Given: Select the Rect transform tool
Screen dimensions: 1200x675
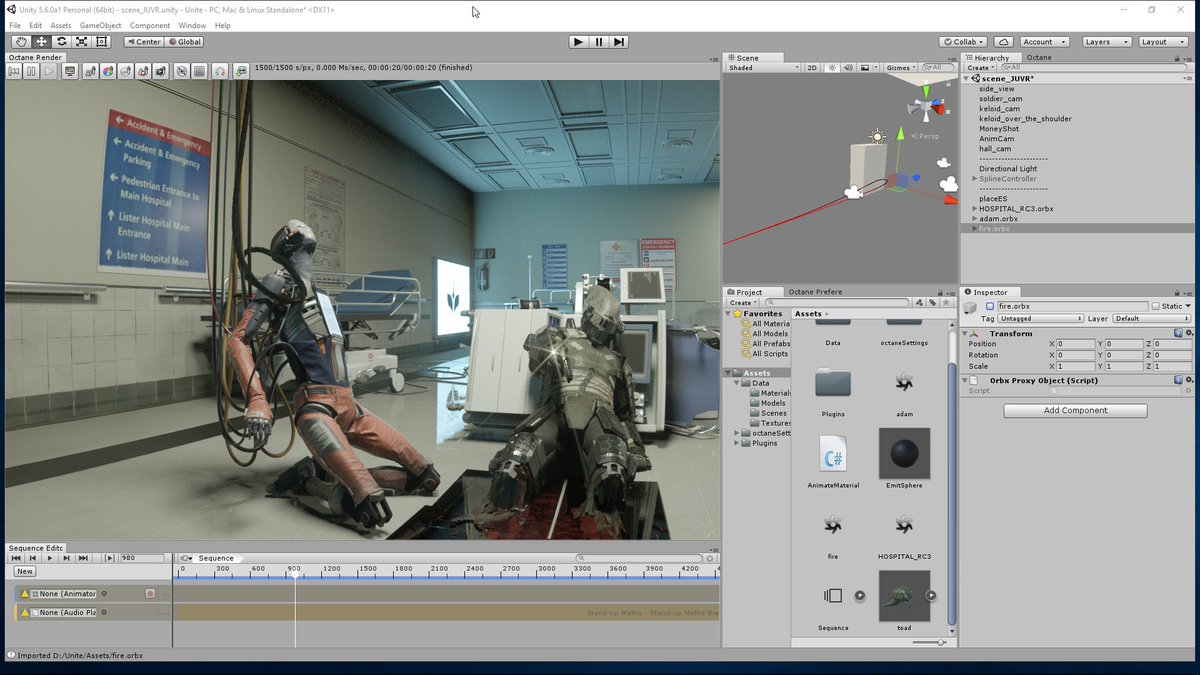Looking at the screenshot, I should [101, 41].
